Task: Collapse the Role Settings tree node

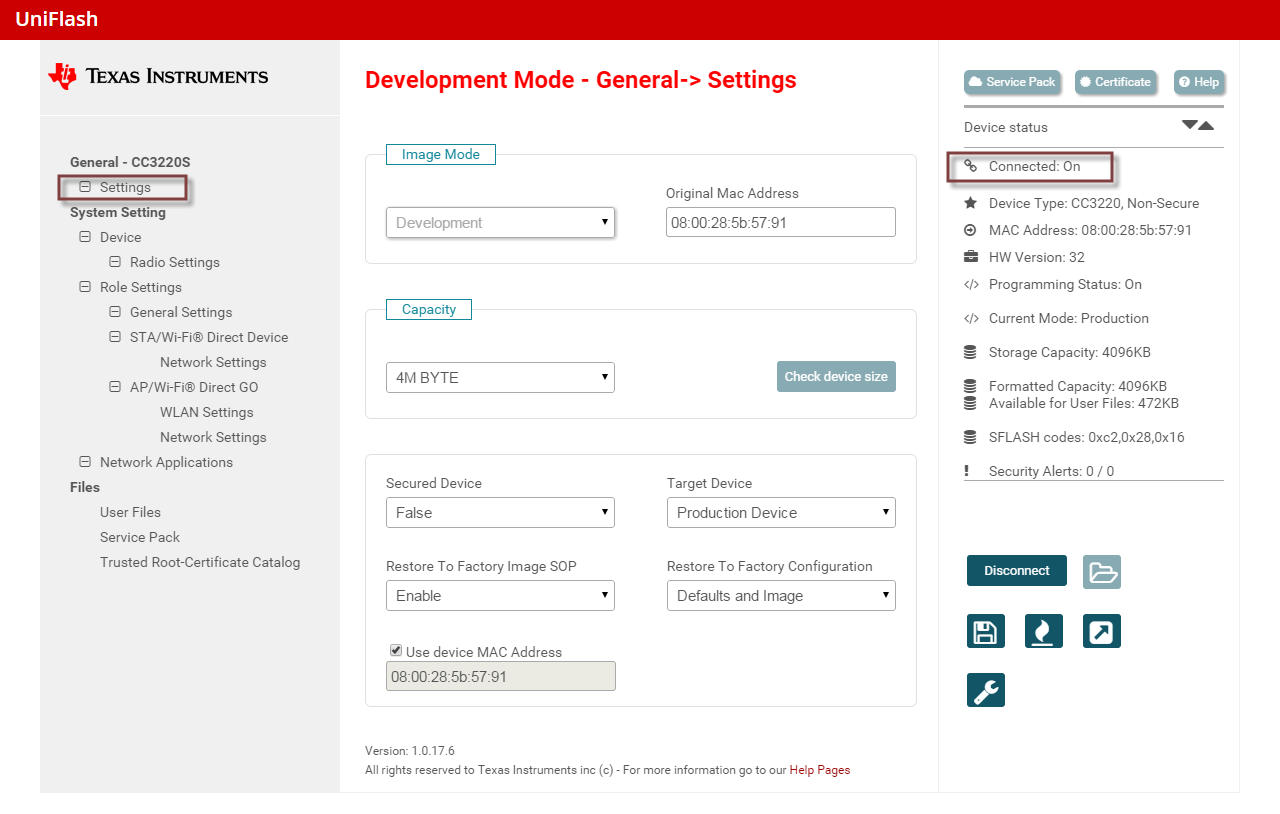Action: (x=85, y=287)
